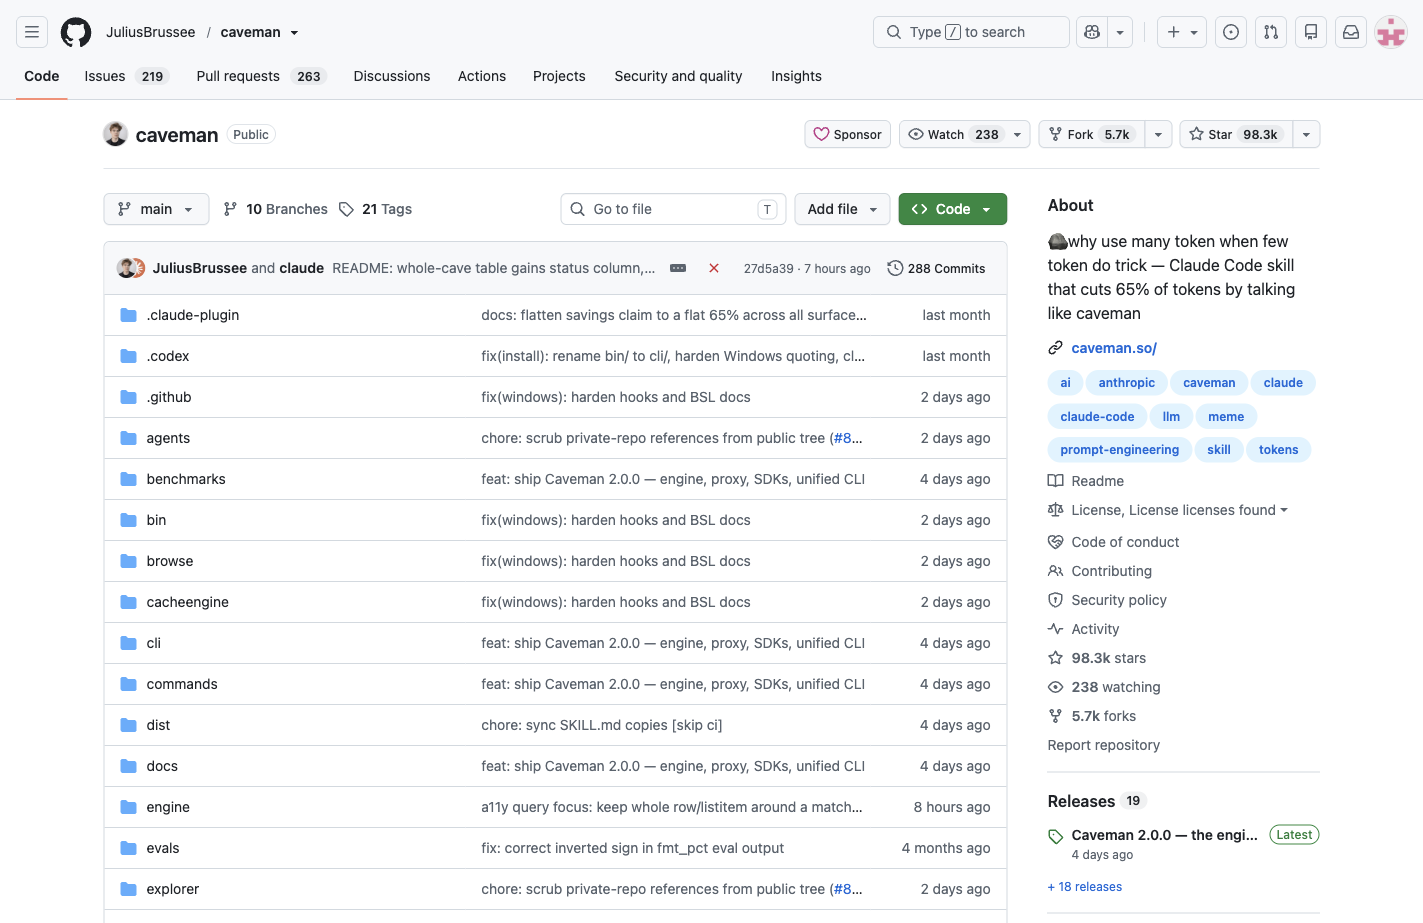Open the Copilot dropdown arrow
The width and height of the screenshot is (1423, 923).
[1120, 32]
